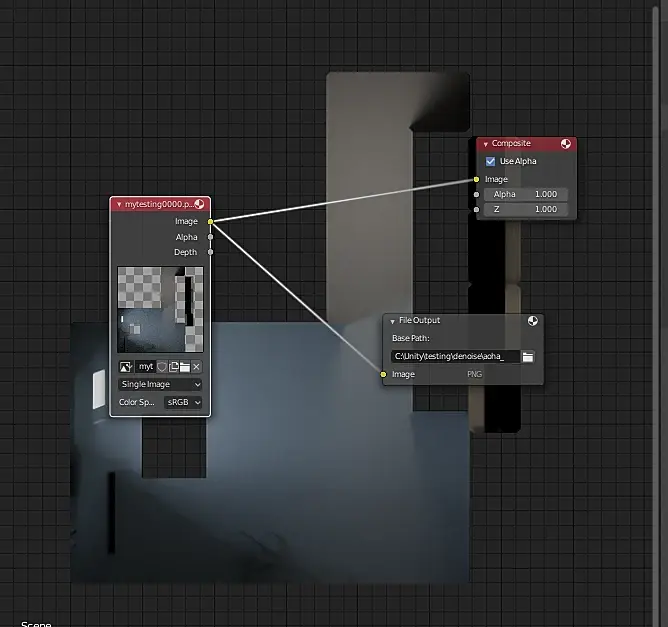
Task: Select the File Output node title
Action: coord(420,320)
